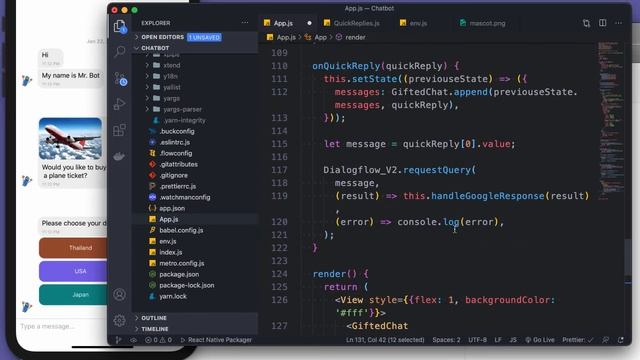The height and width of the screenshot is (360, 640).
Task: Collapse the CHATBOT folder section
Action: 155,48
